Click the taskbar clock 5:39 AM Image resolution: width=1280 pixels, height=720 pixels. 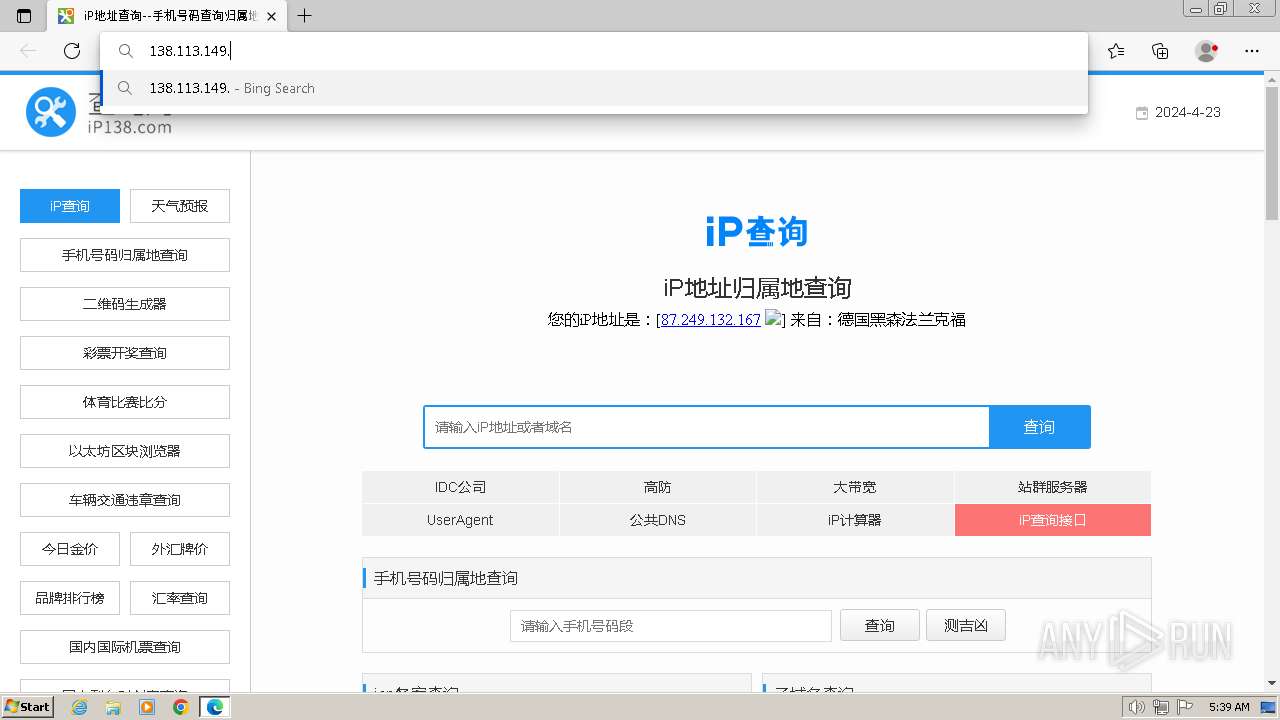click(x=1229, y=707)
